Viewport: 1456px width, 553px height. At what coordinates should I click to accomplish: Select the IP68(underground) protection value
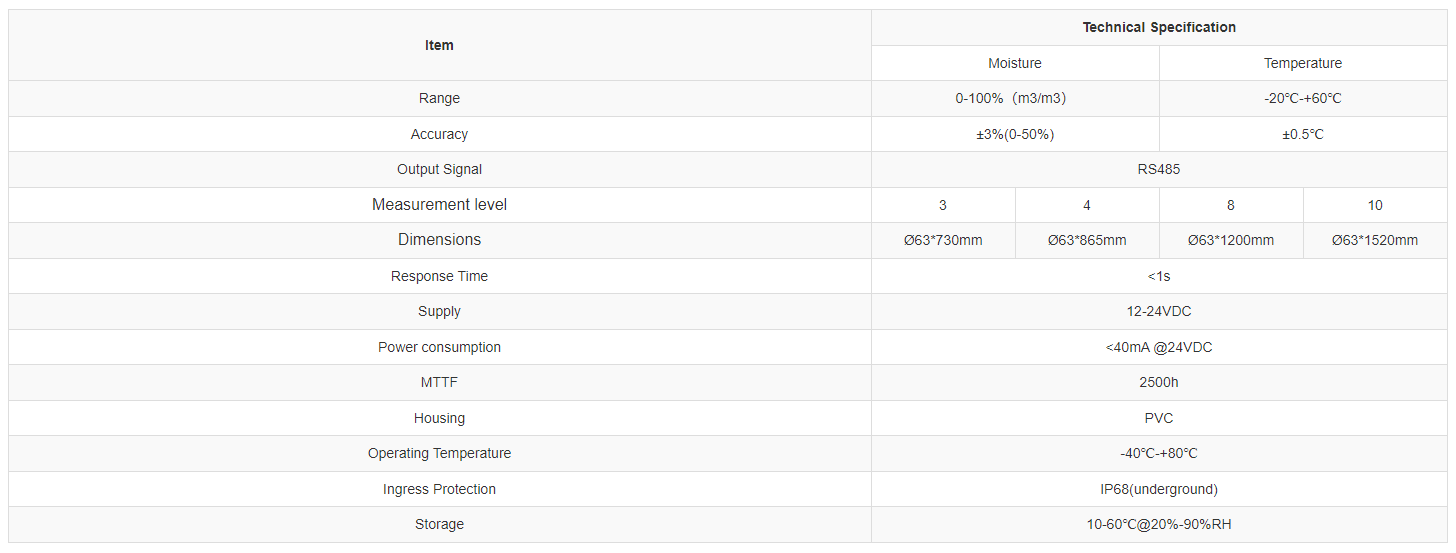coord(1159,489)
